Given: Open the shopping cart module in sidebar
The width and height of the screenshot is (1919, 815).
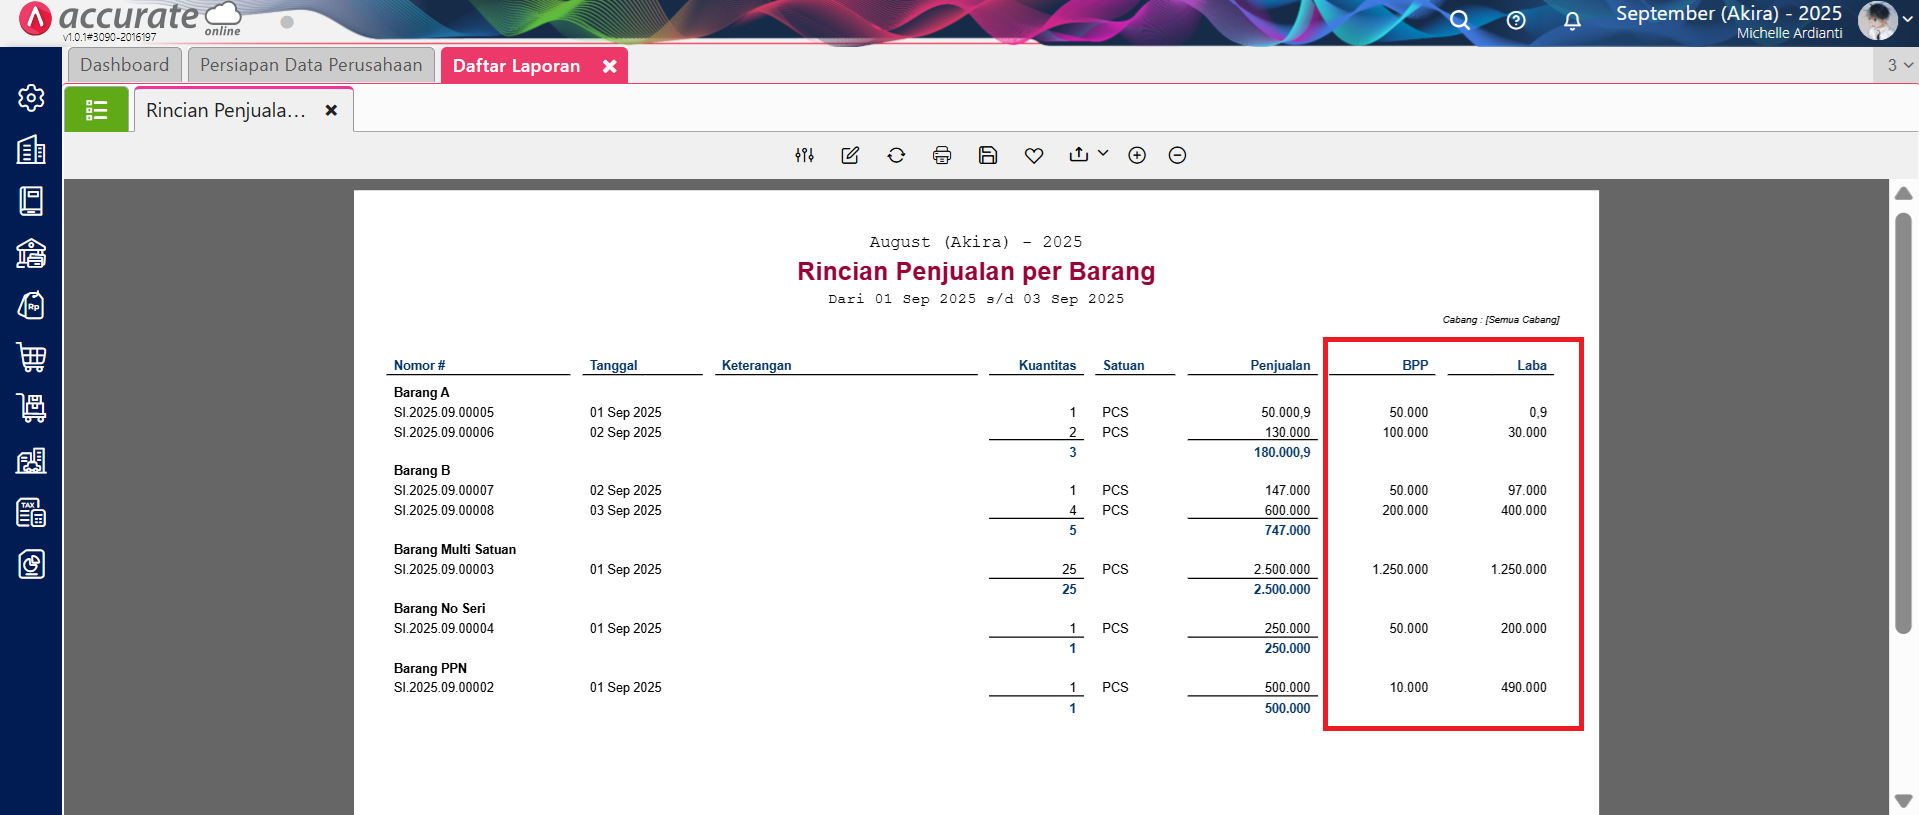Looking at the screenshot, I should click(31, 357).
